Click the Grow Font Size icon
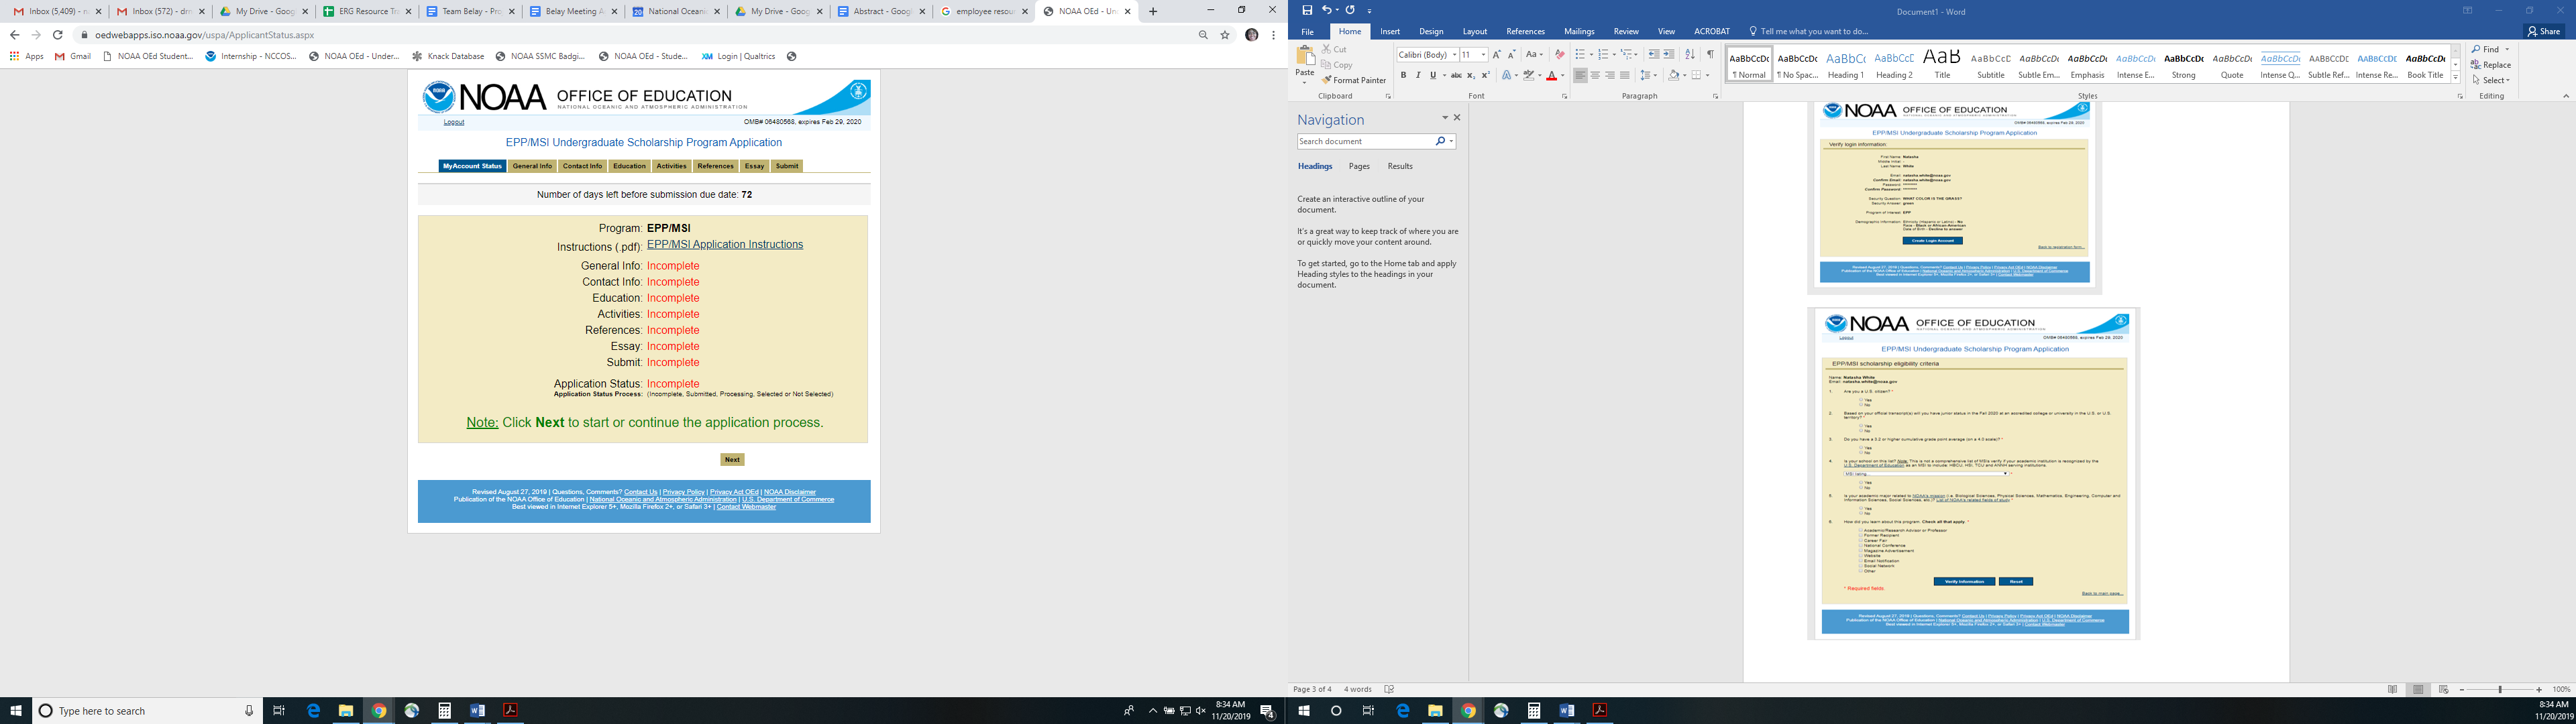This screenshot has width=2576, height=724. coord(1497,55)
